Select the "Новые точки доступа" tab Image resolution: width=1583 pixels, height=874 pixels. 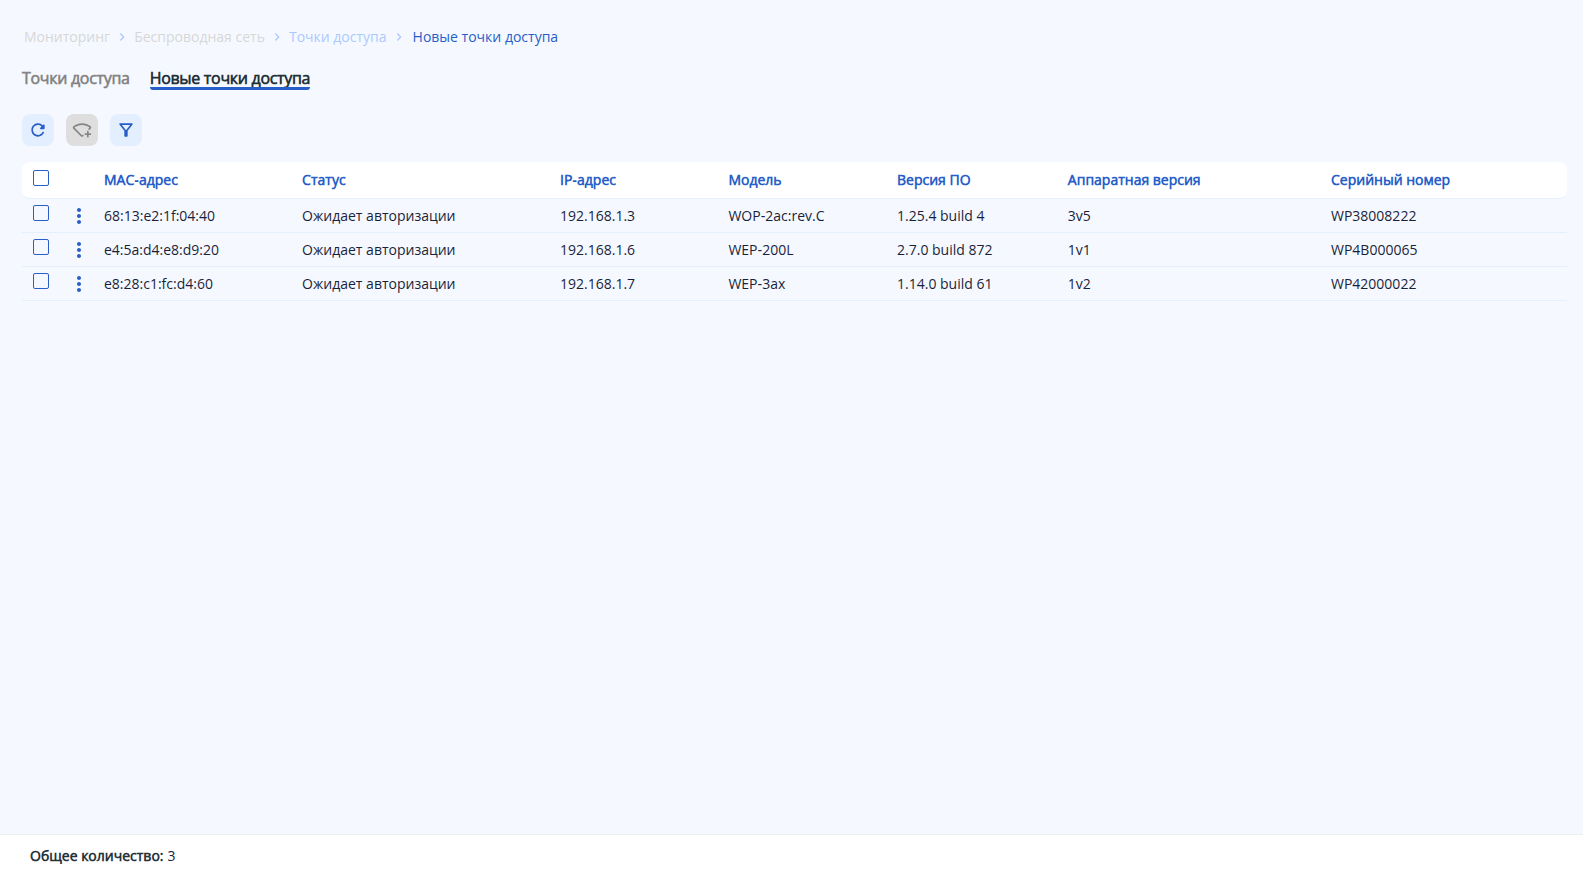[230, 78]
